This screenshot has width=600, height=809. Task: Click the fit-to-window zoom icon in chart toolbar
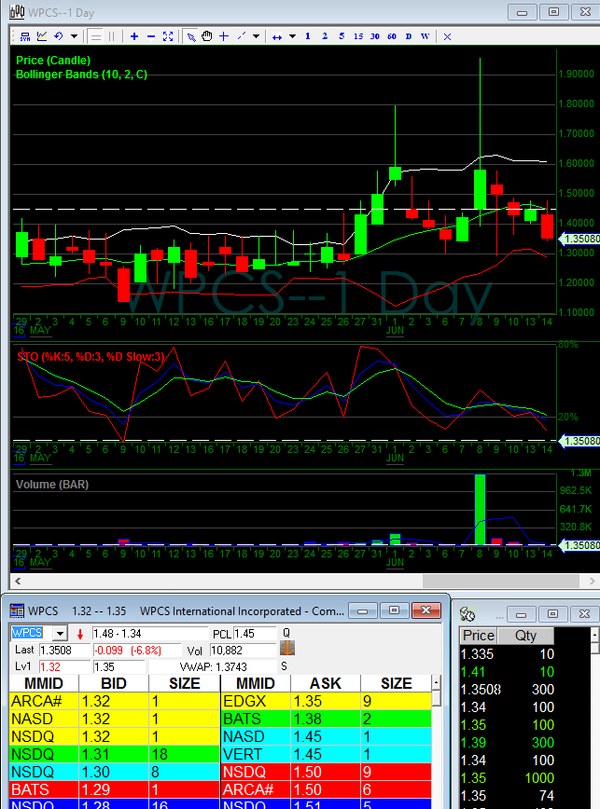click(168, 36)
